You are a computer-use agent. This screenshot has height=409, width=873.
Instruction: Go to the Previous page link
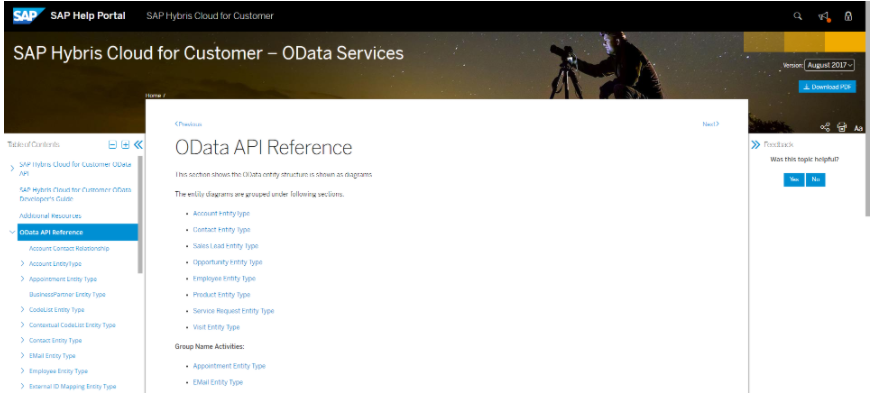click(x=188, y=124)
